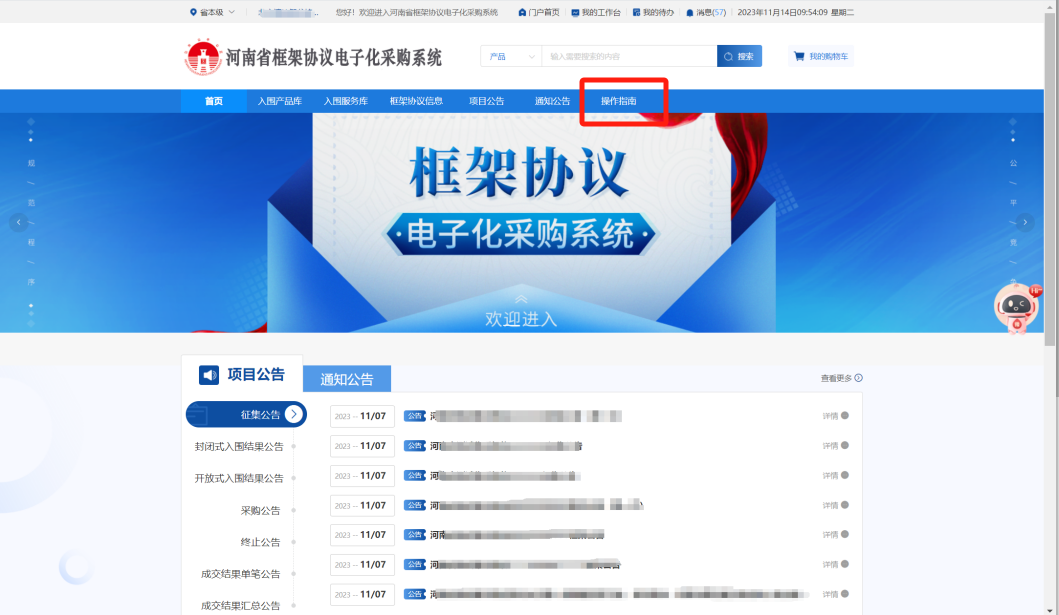
Task: Click the 我的工作台 monitor icon
Action: (575, 12)
